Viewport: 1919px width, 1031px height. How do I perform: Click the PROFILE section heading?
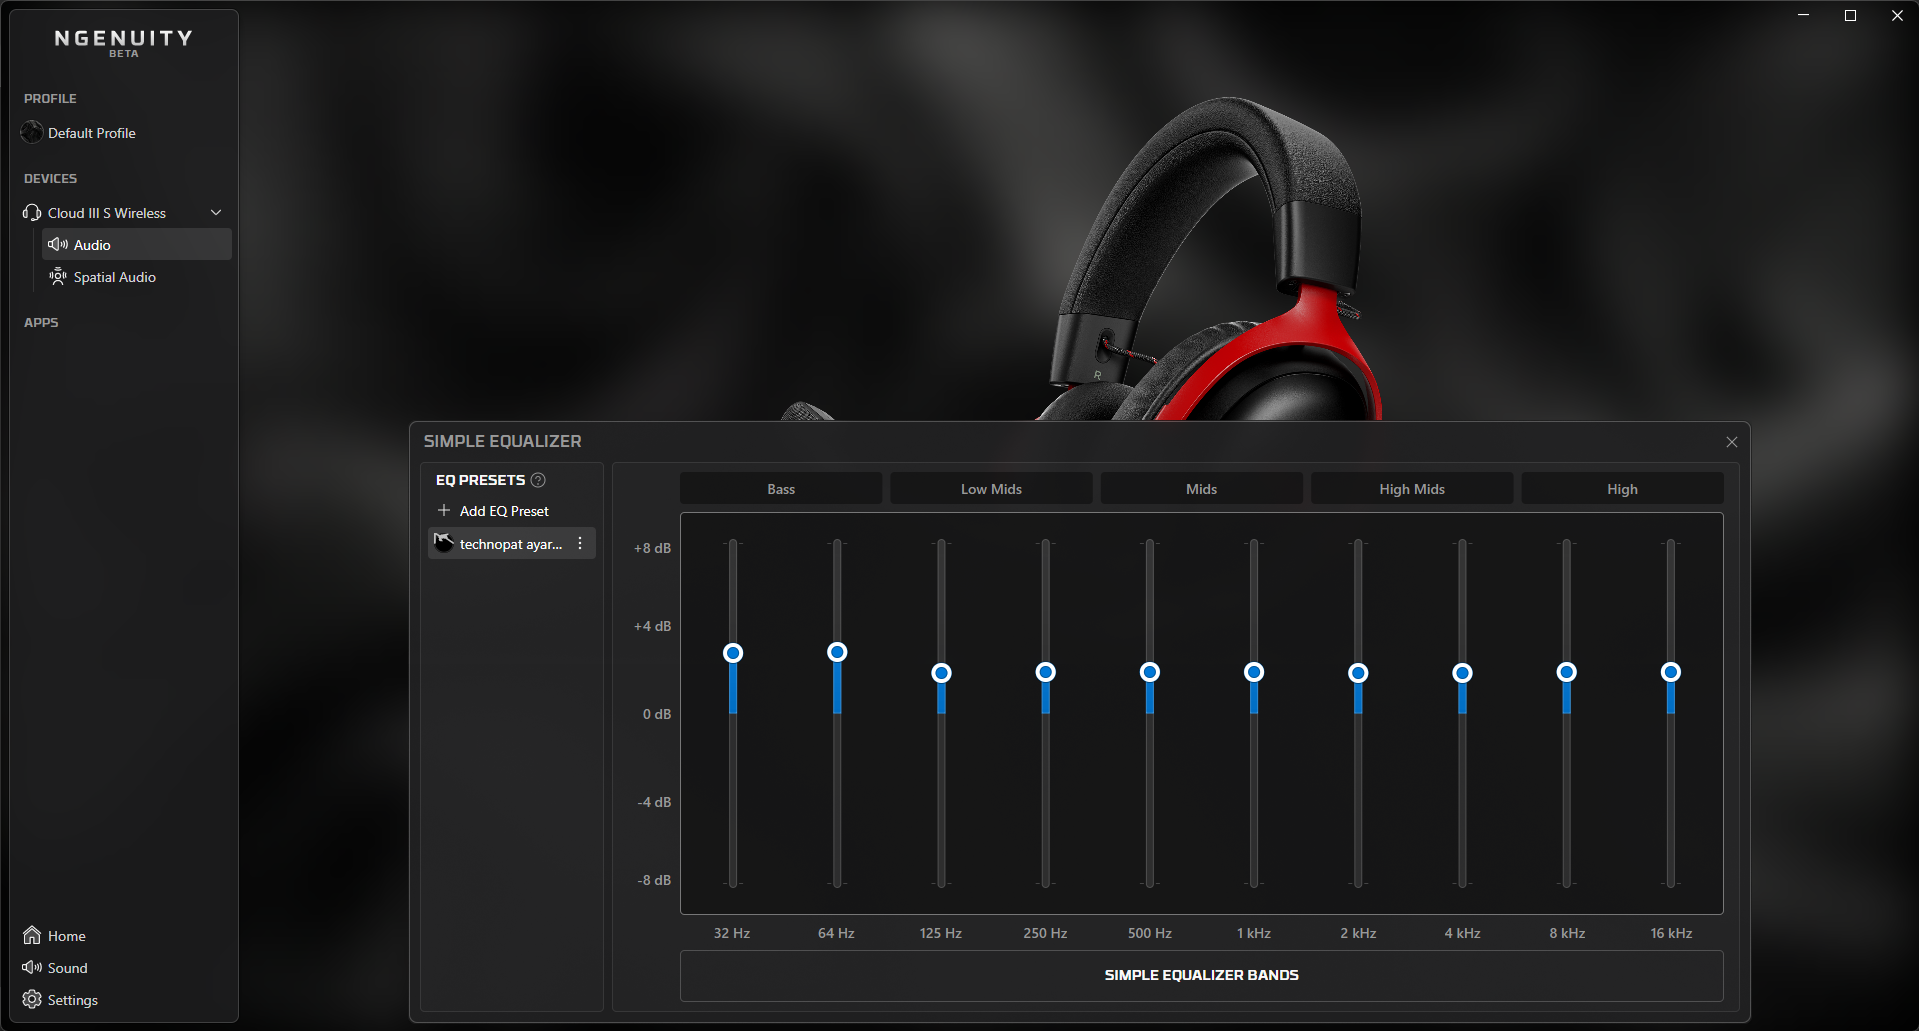coord(50,98)
